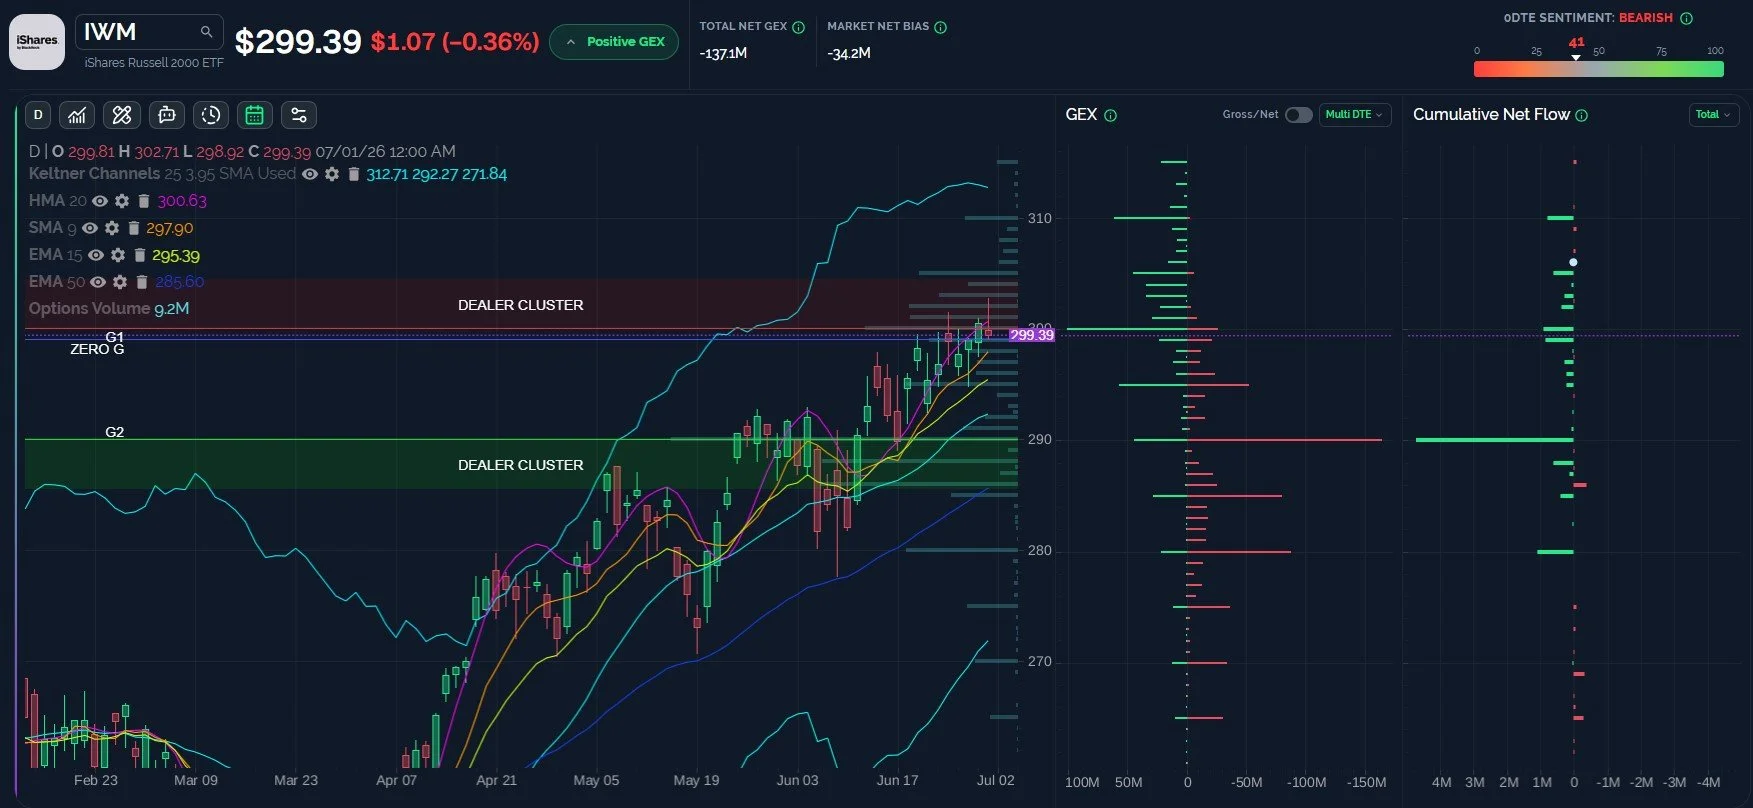
Task: Click the GEX panel info icon
Action: point(1110,115)
